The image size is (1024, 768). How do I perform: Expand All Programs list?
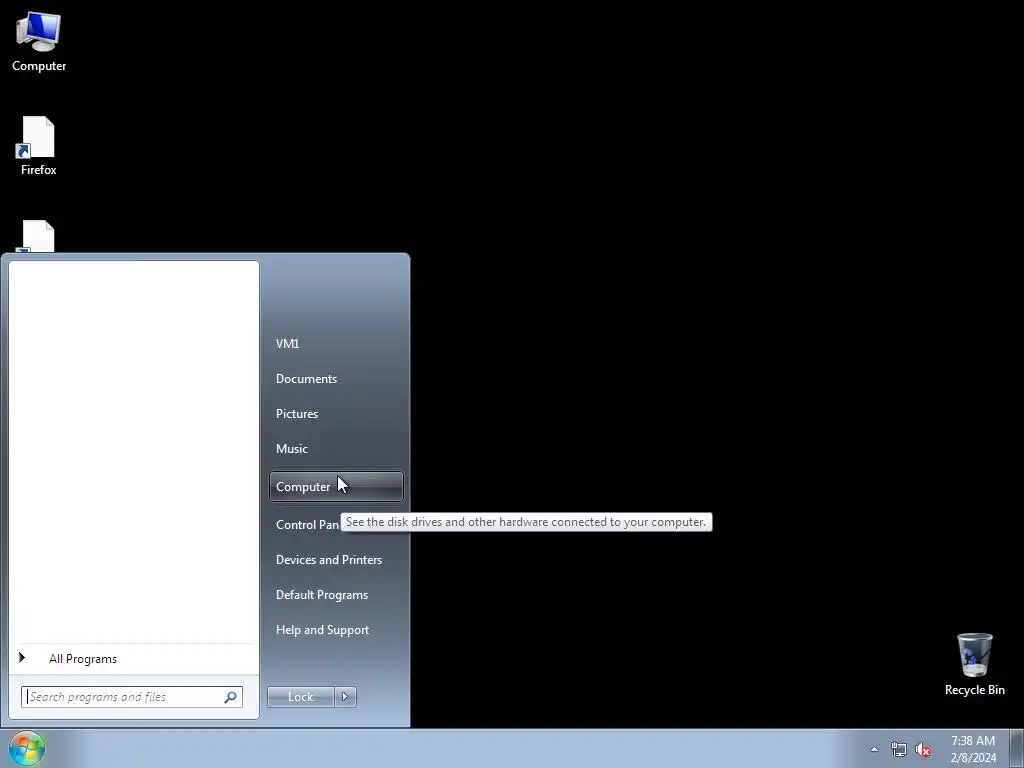(134, 659)
